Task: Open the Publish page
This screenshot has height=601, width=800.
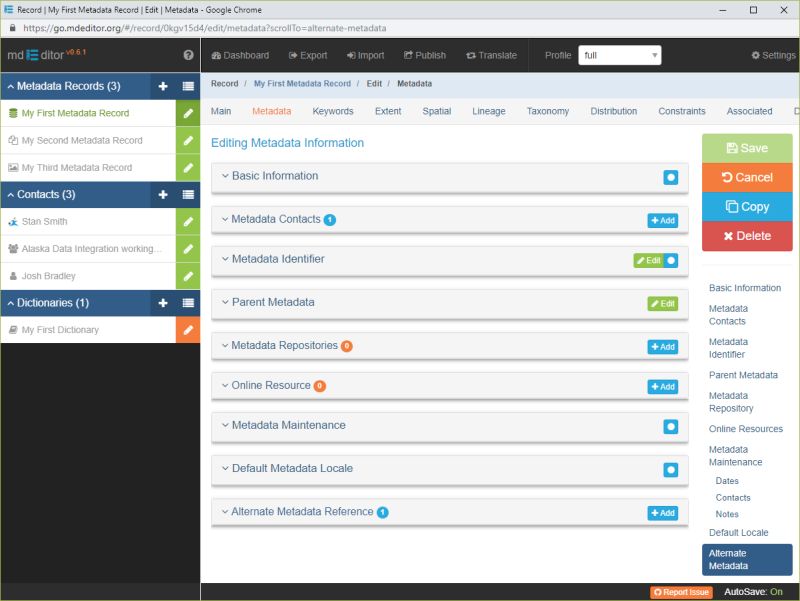Action: [x=424, y=55]
